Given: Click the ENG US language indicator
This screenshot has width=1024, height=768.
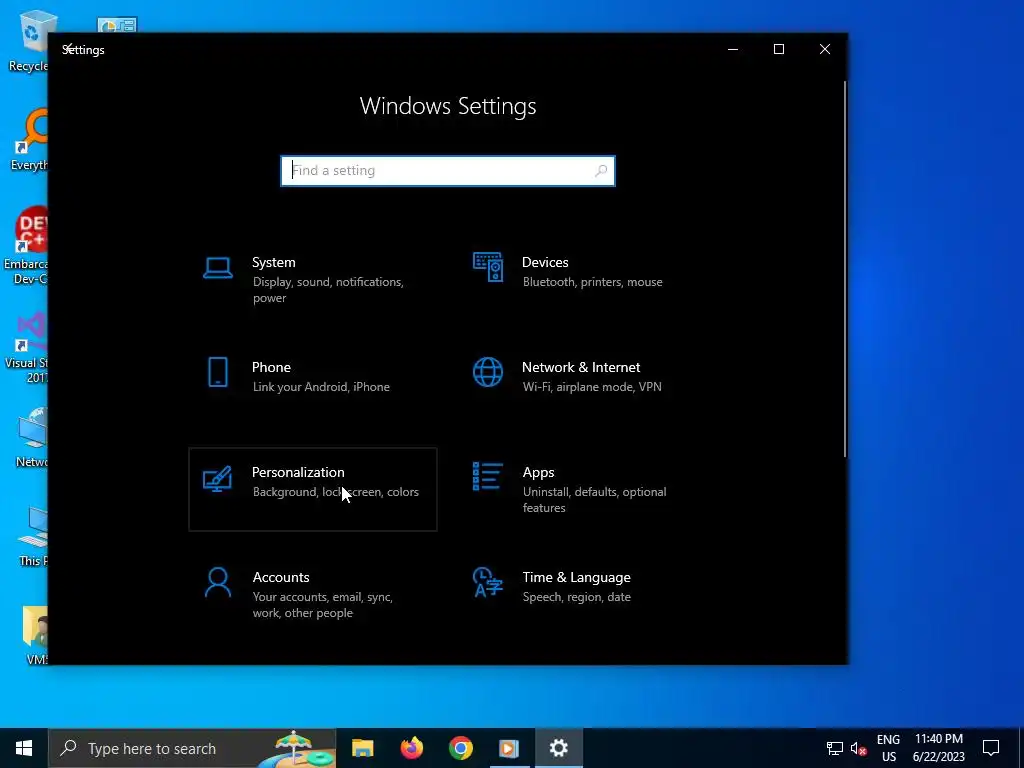Looking at the screenshot, I should 888,748.
